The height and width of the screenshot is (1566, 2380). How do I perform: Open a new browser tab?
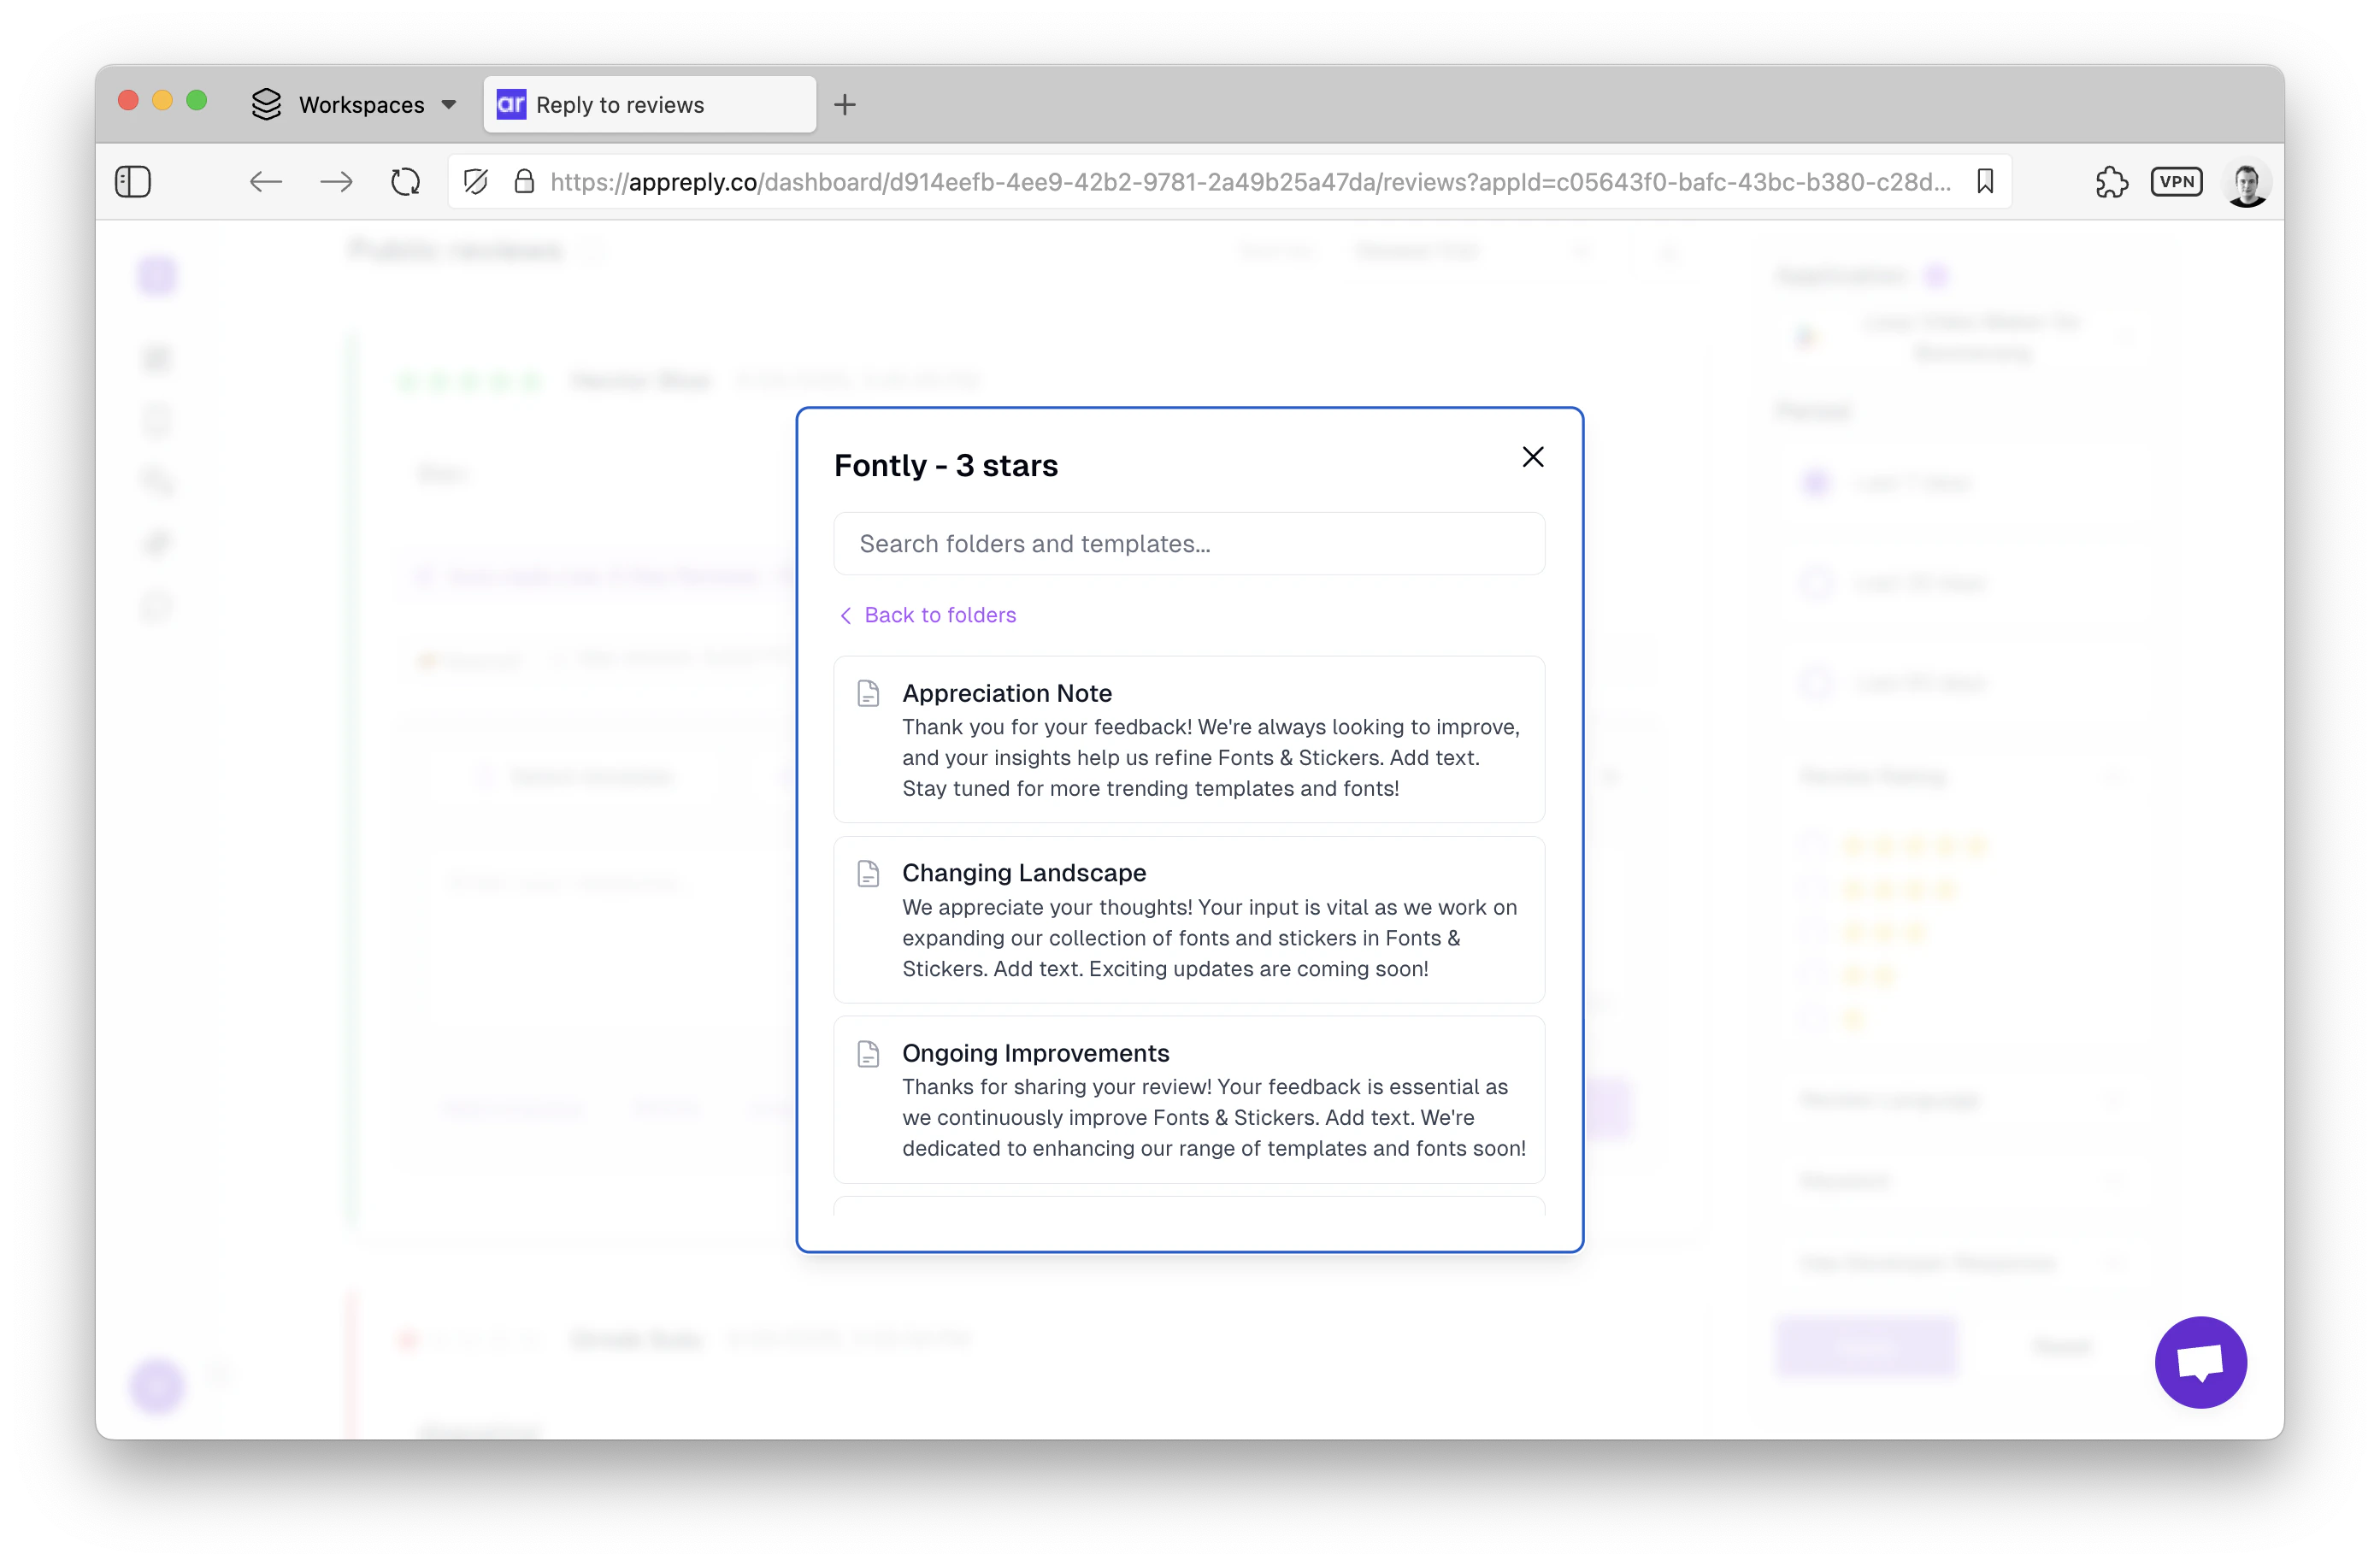click(x=845, y=104)
